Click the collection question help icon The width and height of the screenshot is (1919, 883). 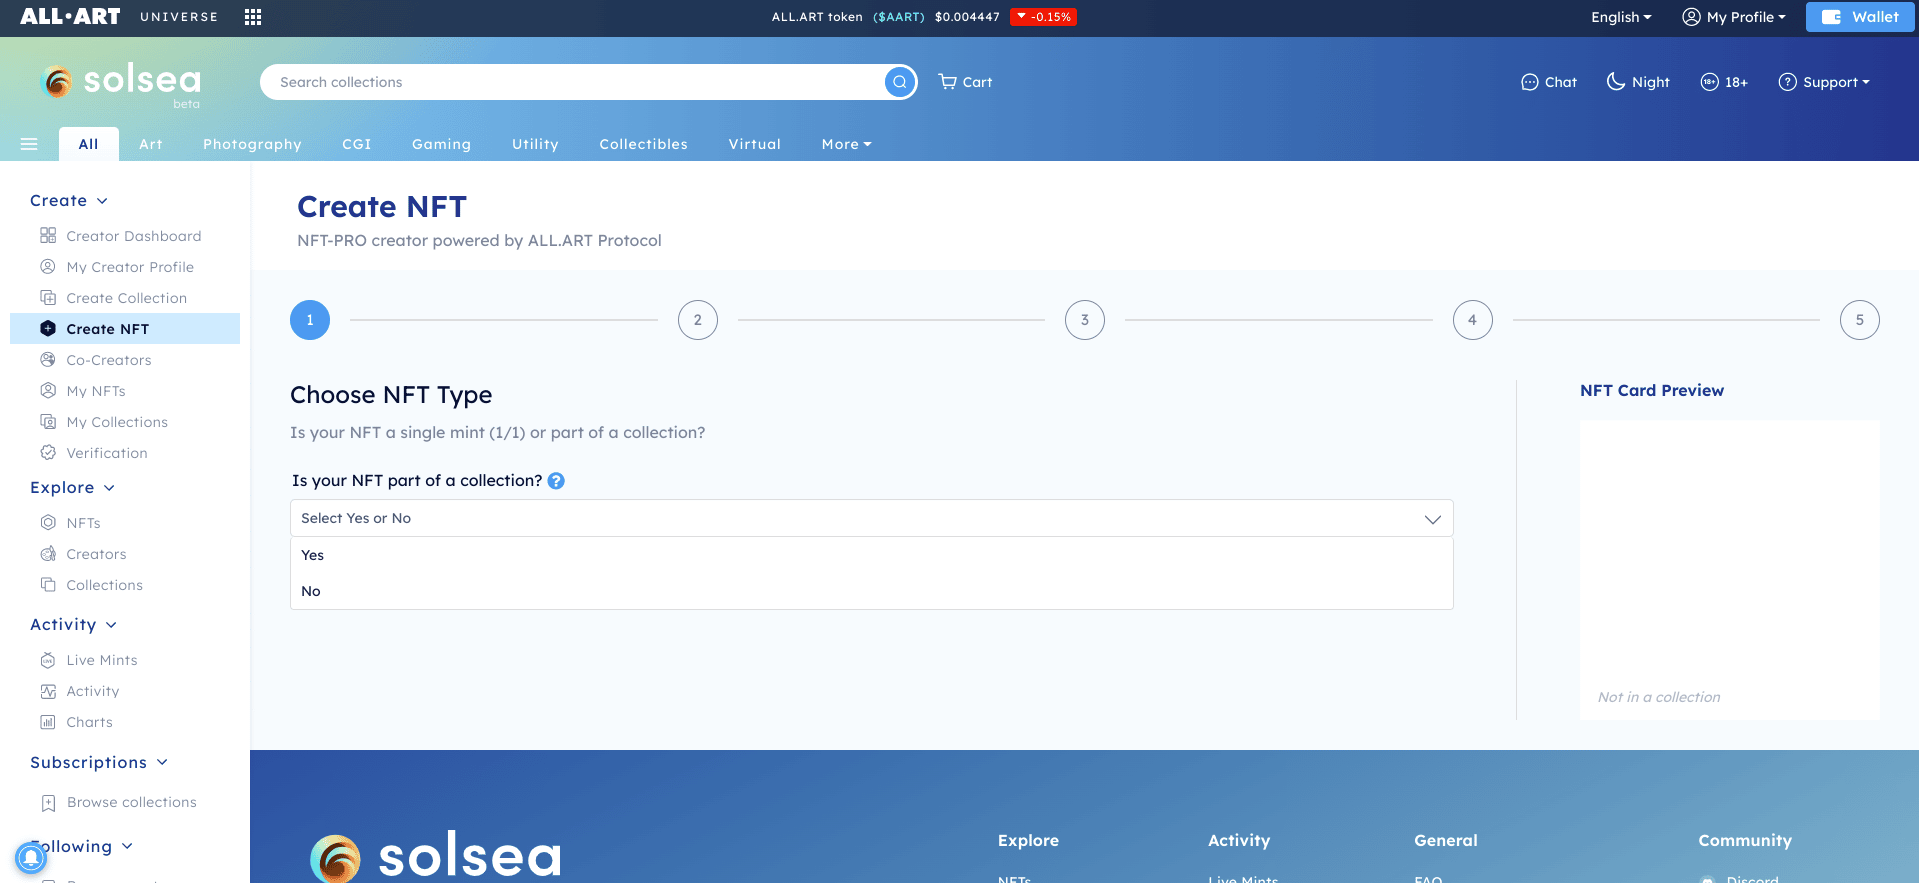point(557,481)
